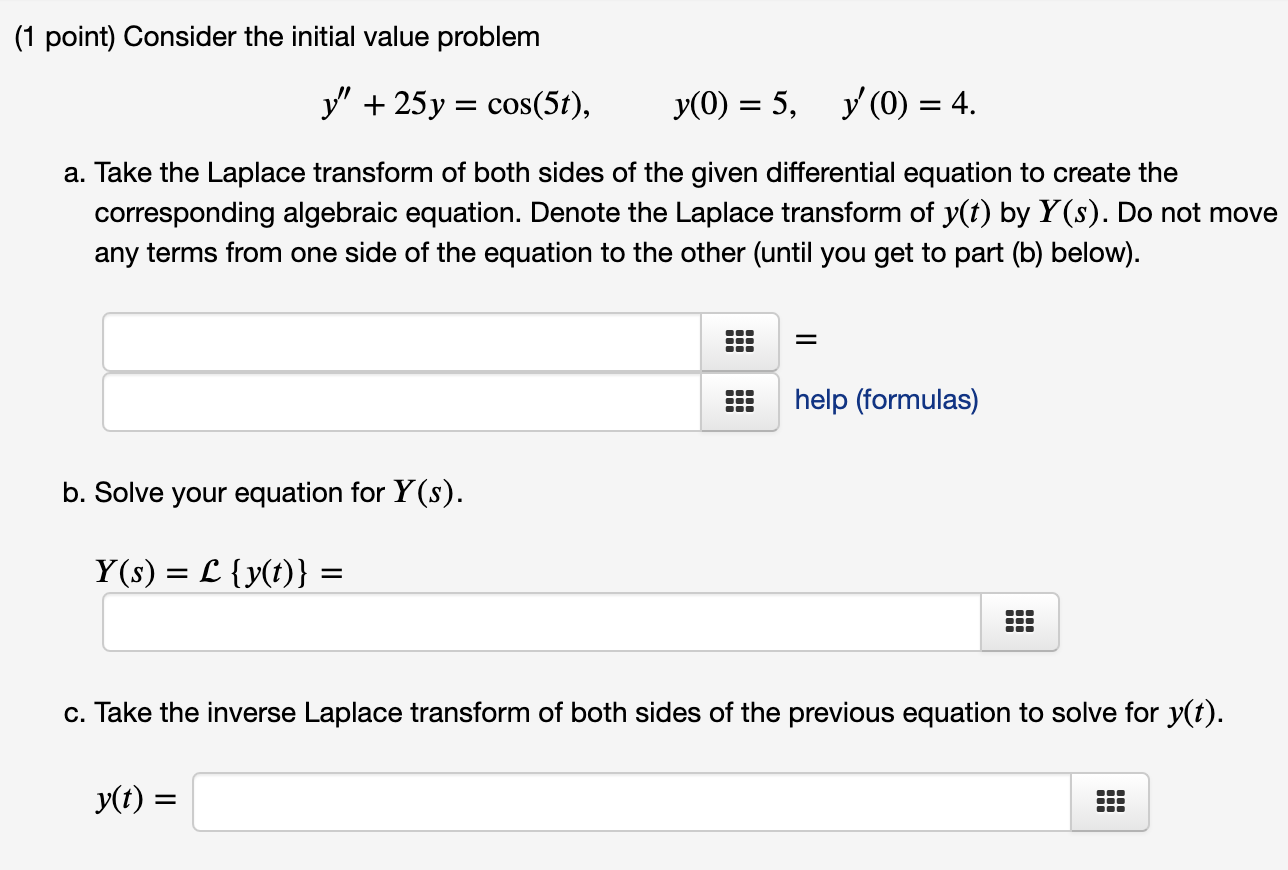Screen dimensions: 1288x870
Task: Open the equation editor for the first part (a) box
Action: click(x=739, y=341)
